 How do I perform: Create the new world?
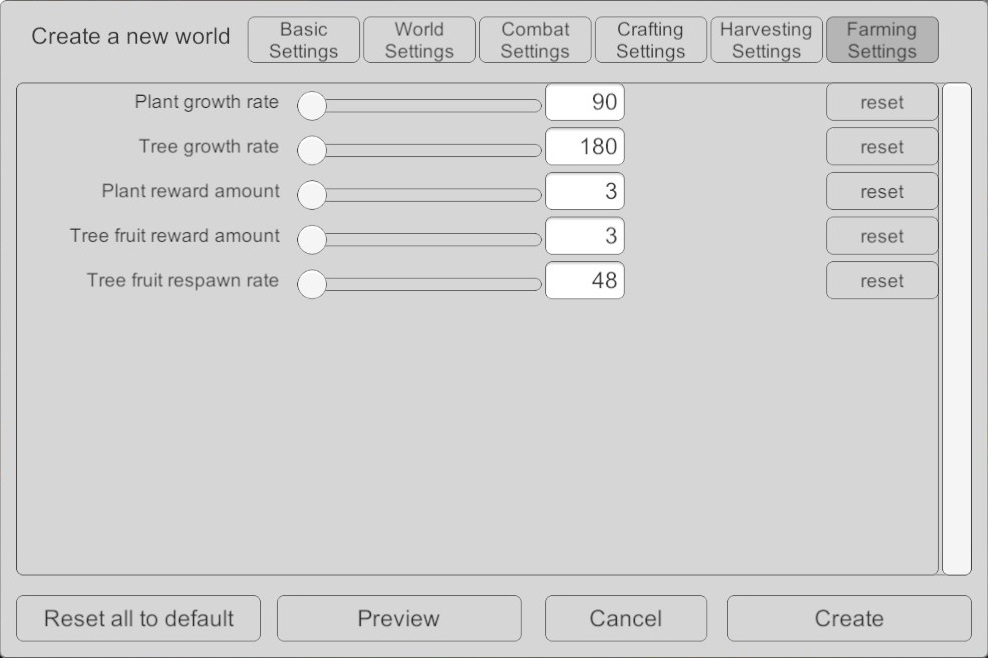[x=849, y=618]
